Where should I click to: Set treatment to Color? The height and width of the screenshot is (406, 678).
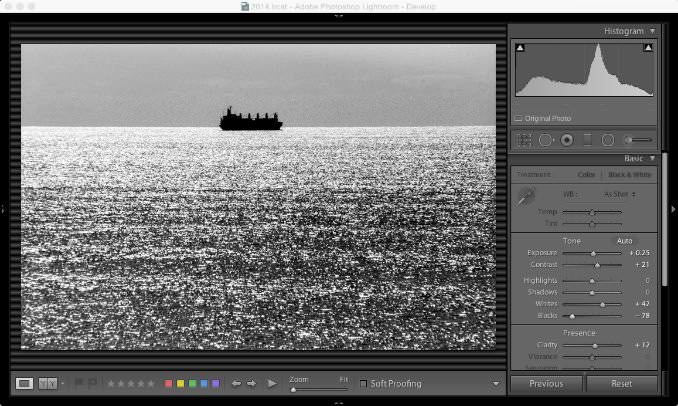click(586, 175)
